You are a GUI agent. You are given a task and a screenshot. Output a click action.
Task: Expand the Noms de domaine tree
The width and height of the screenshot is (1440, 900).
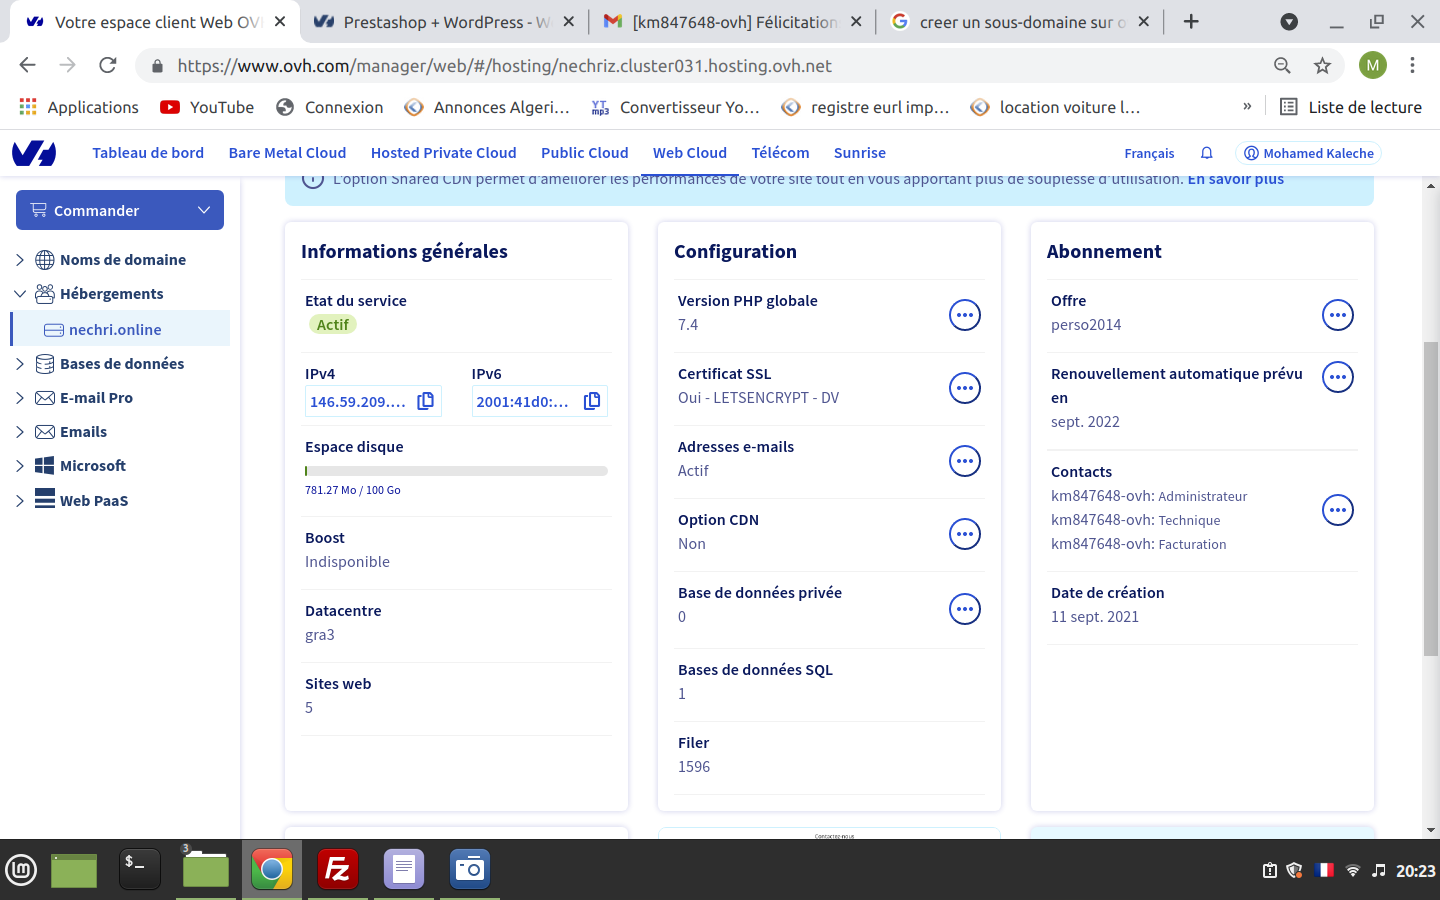20,260
